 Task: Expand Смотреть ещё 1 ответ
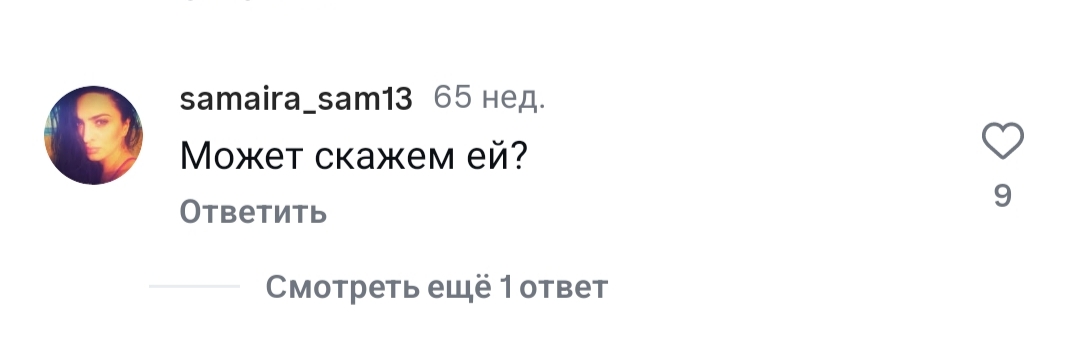[x=437, y=287]
